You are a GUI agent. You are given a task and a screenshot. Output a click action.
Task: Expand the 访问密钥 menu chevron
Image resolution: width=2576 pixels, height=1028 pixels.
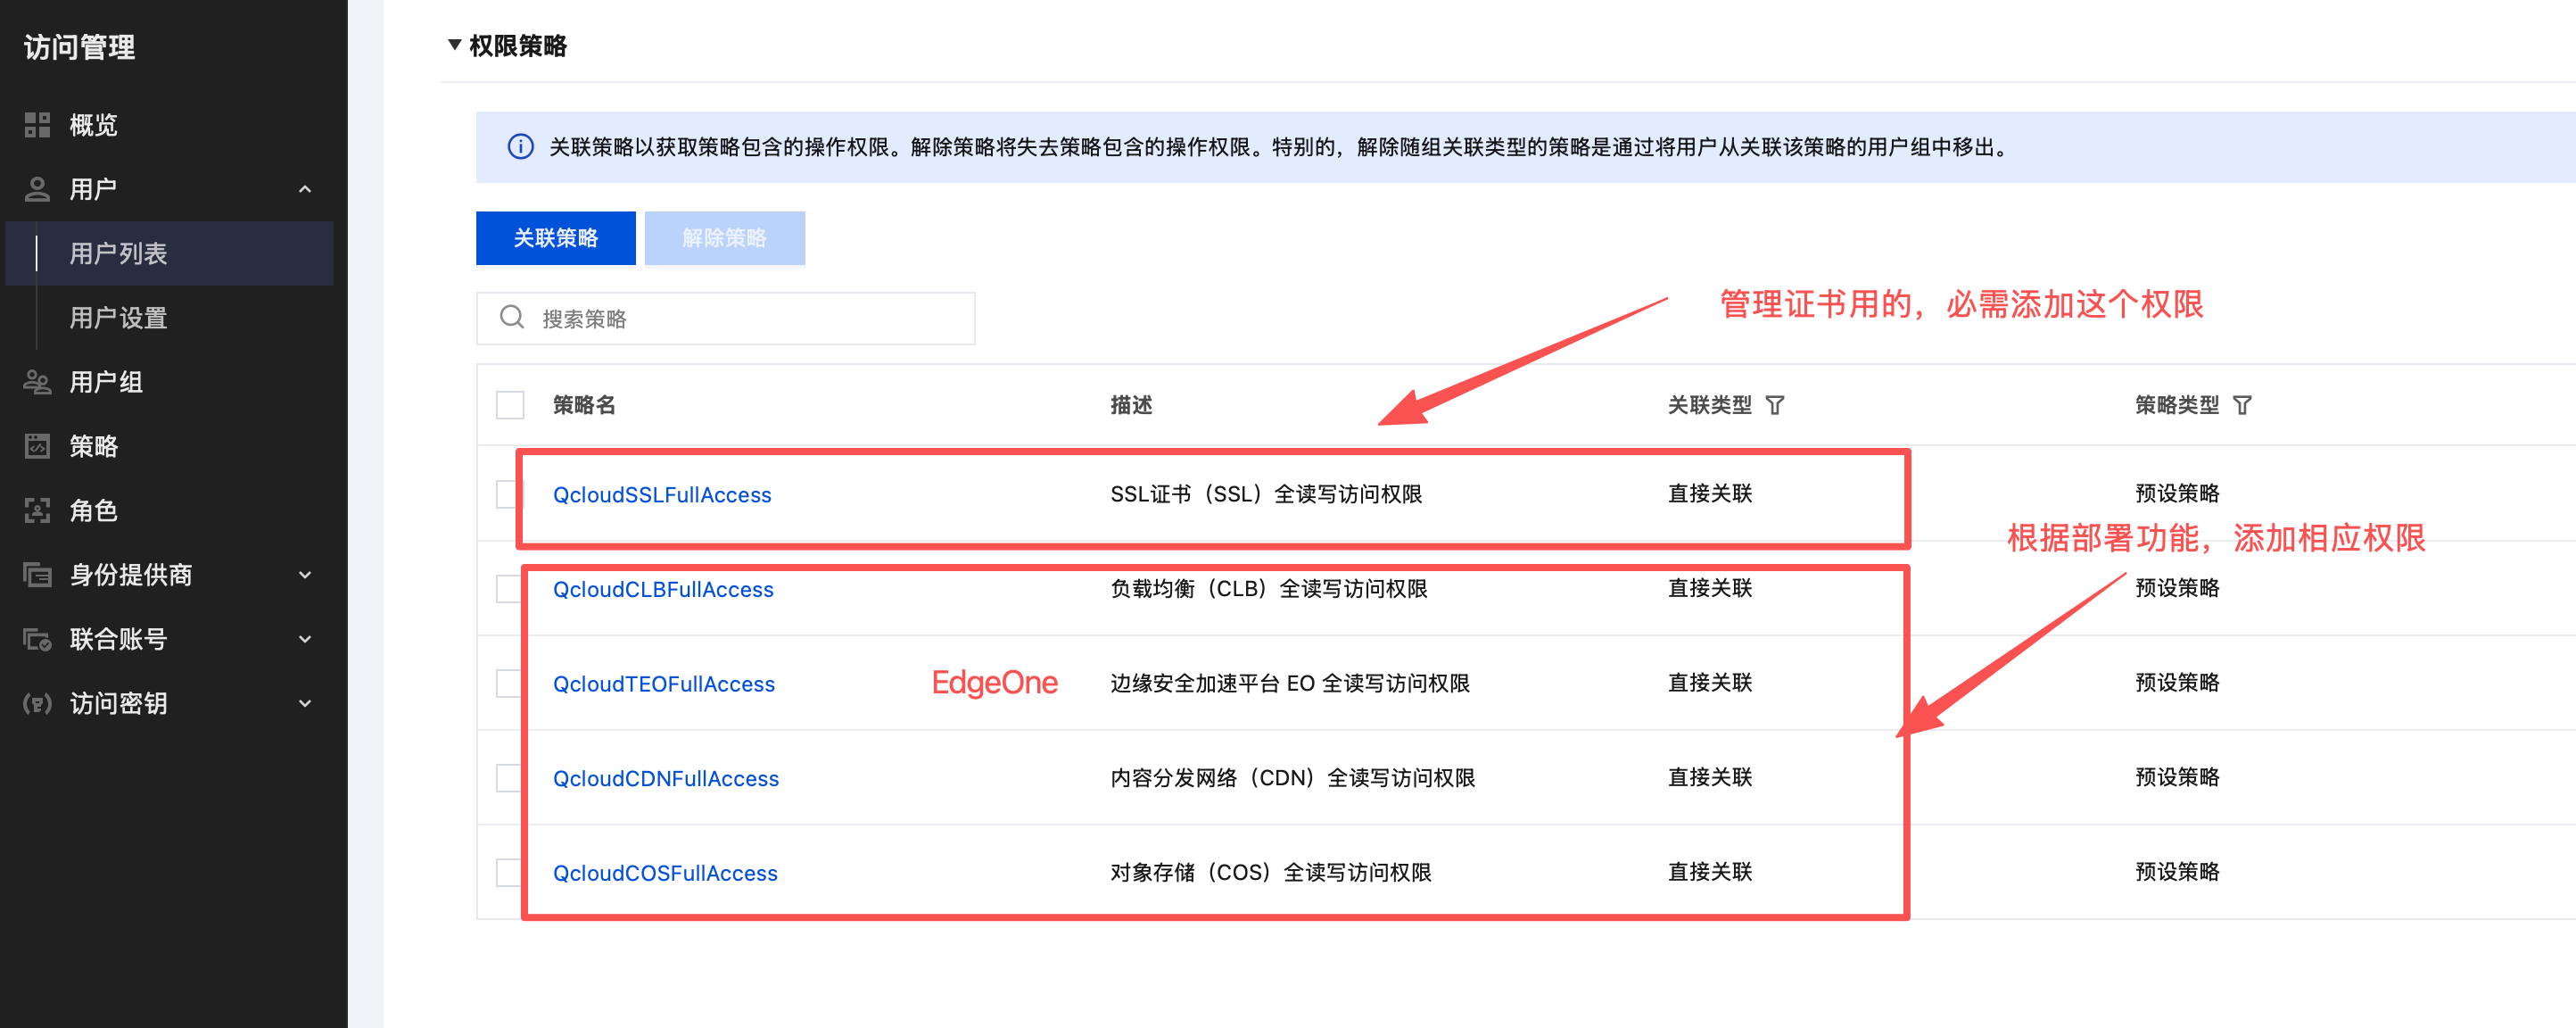[x=305, y=703]
